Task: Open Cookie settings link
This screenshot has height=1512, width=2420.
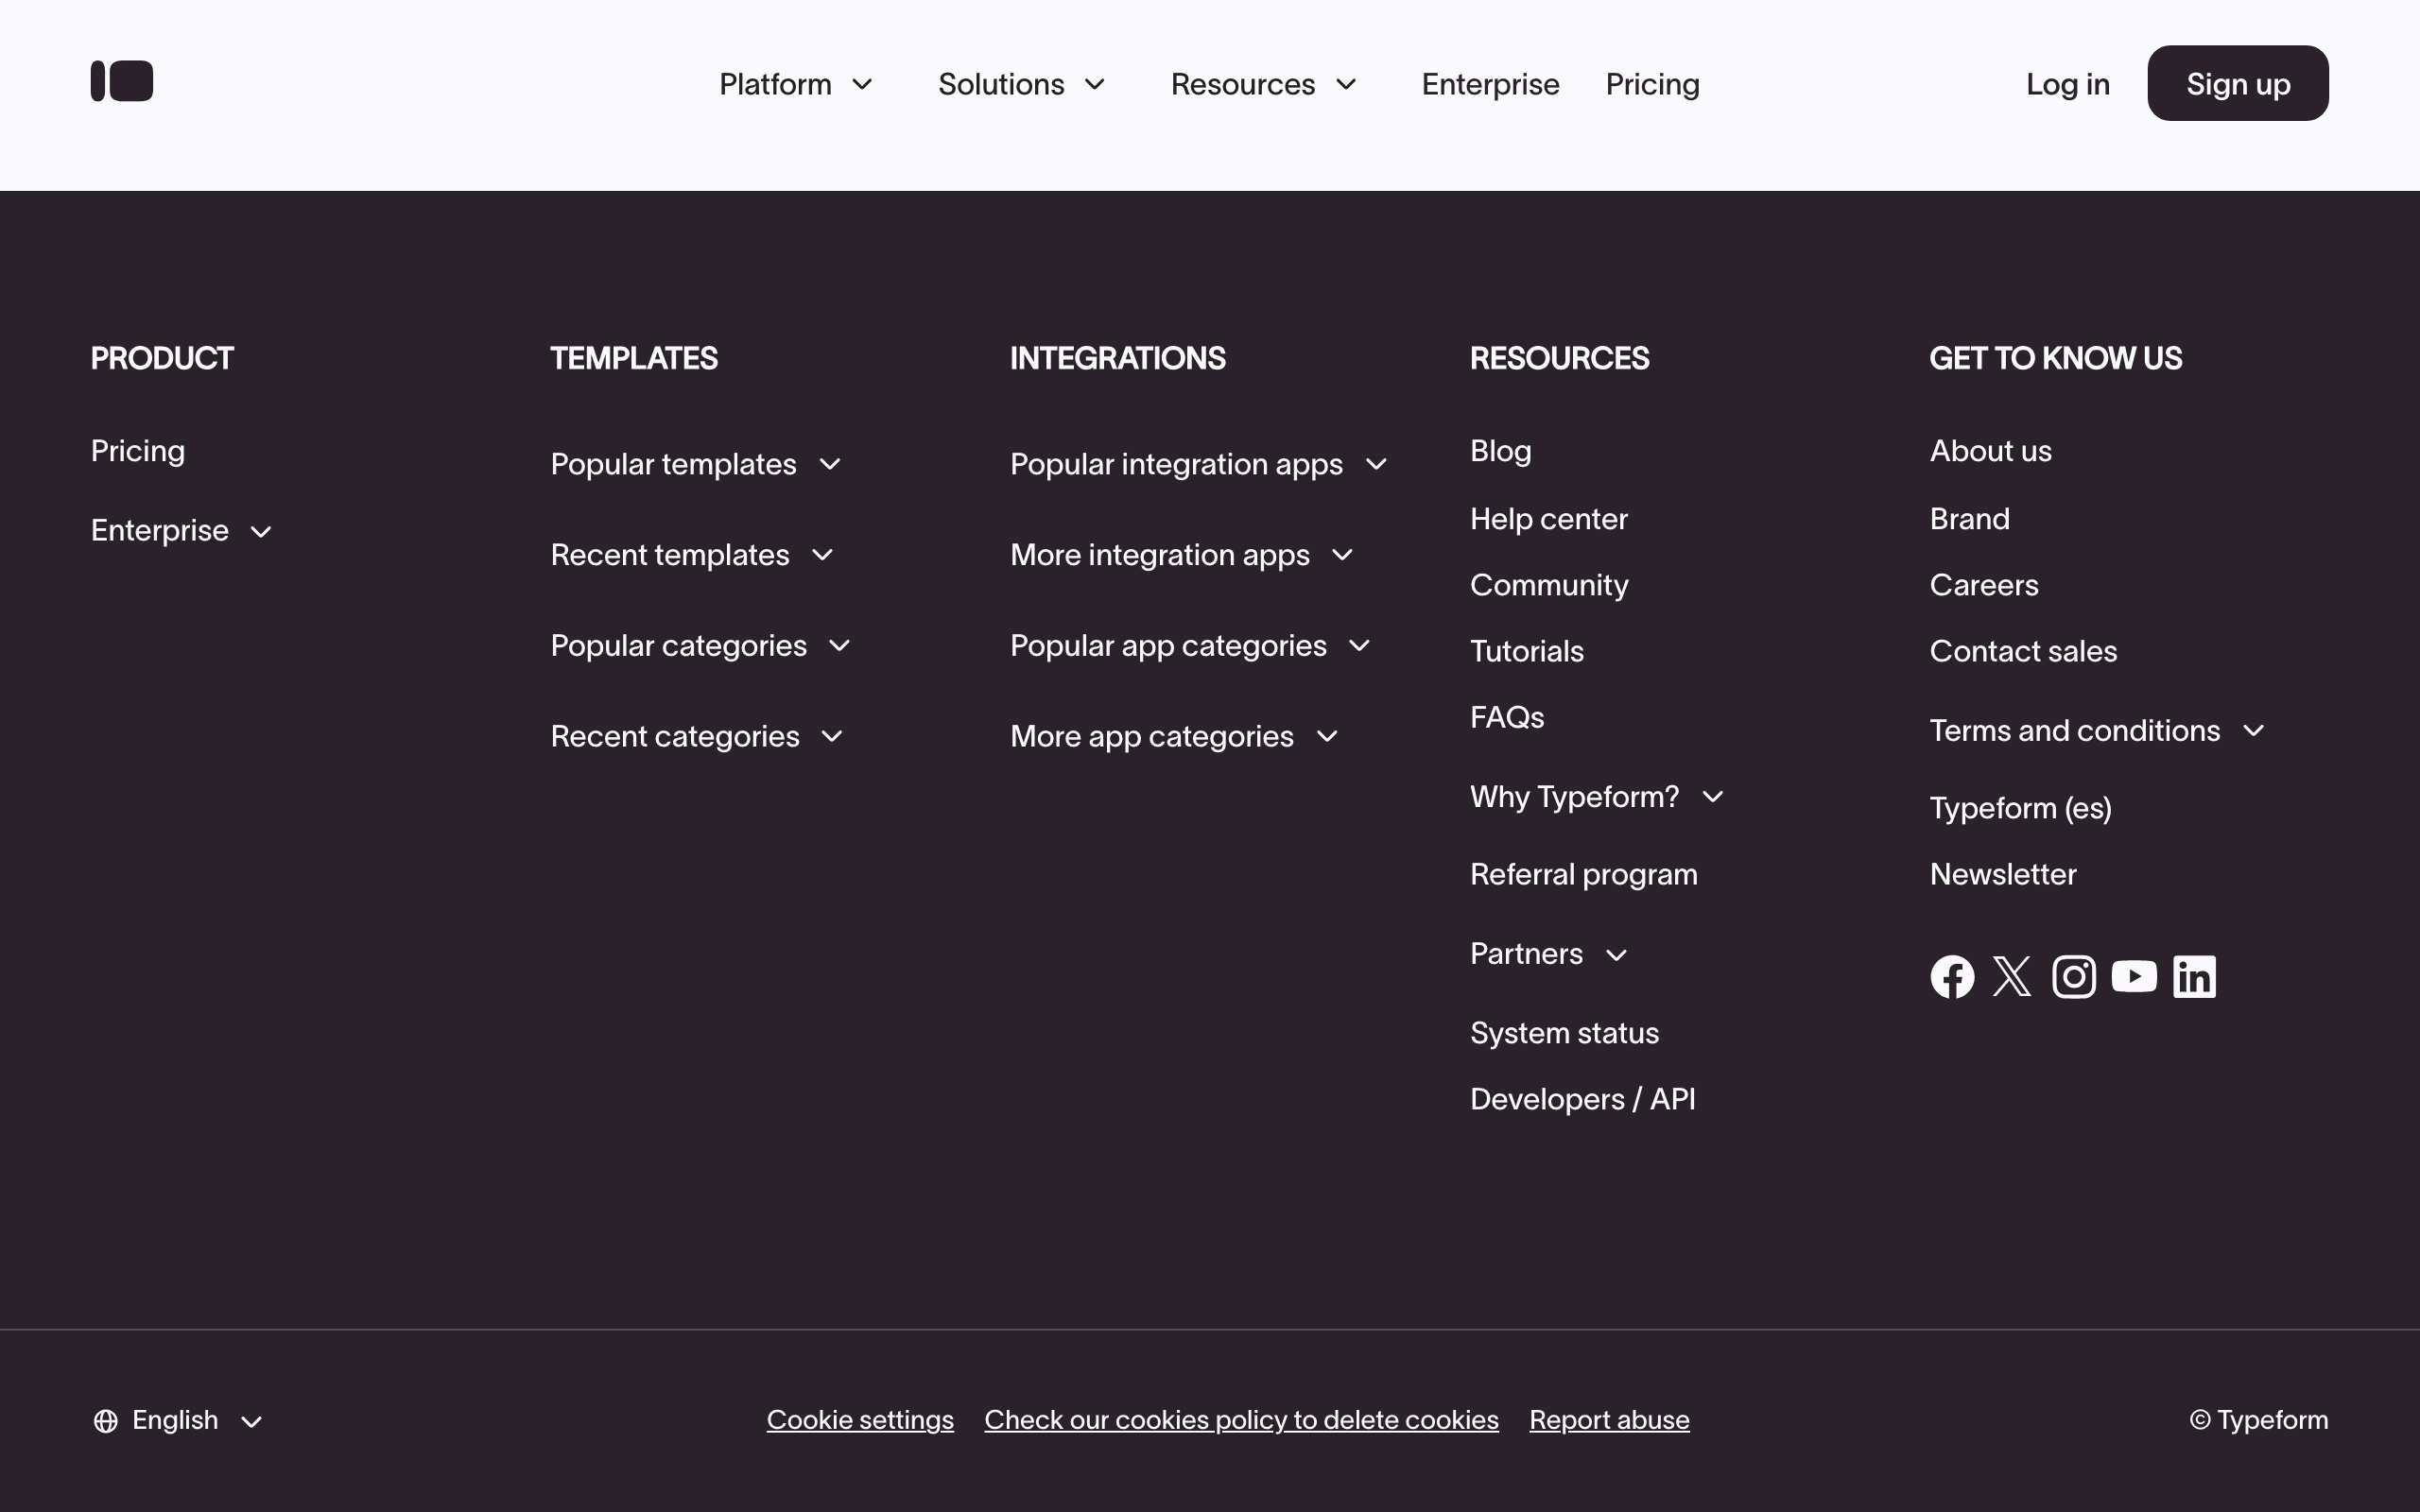Action: tap(860, 1420)
